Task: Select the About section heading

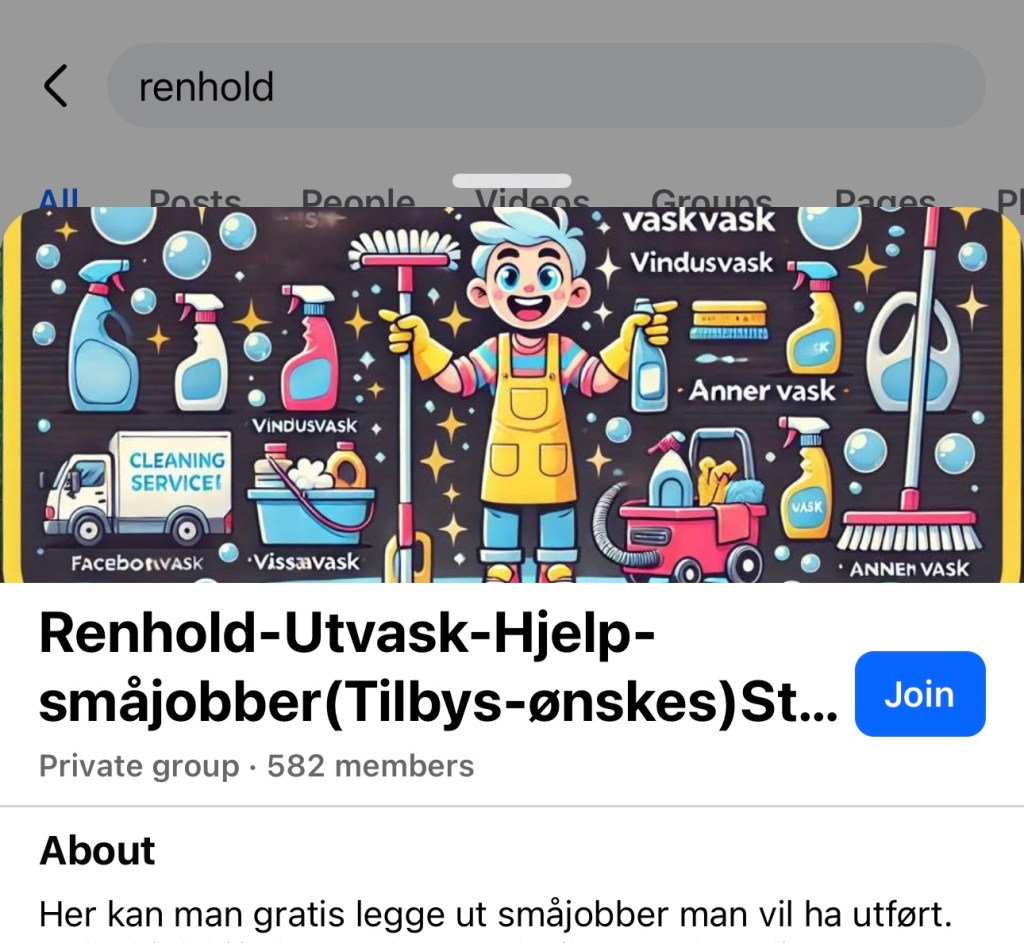Action: (97, 850)
